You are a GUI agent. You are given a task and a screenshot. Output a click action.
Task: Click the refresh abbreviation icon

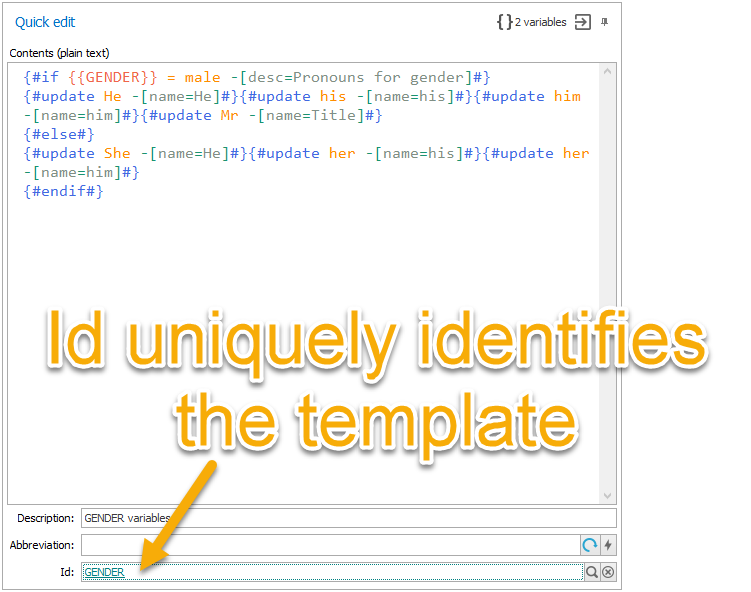590,545
